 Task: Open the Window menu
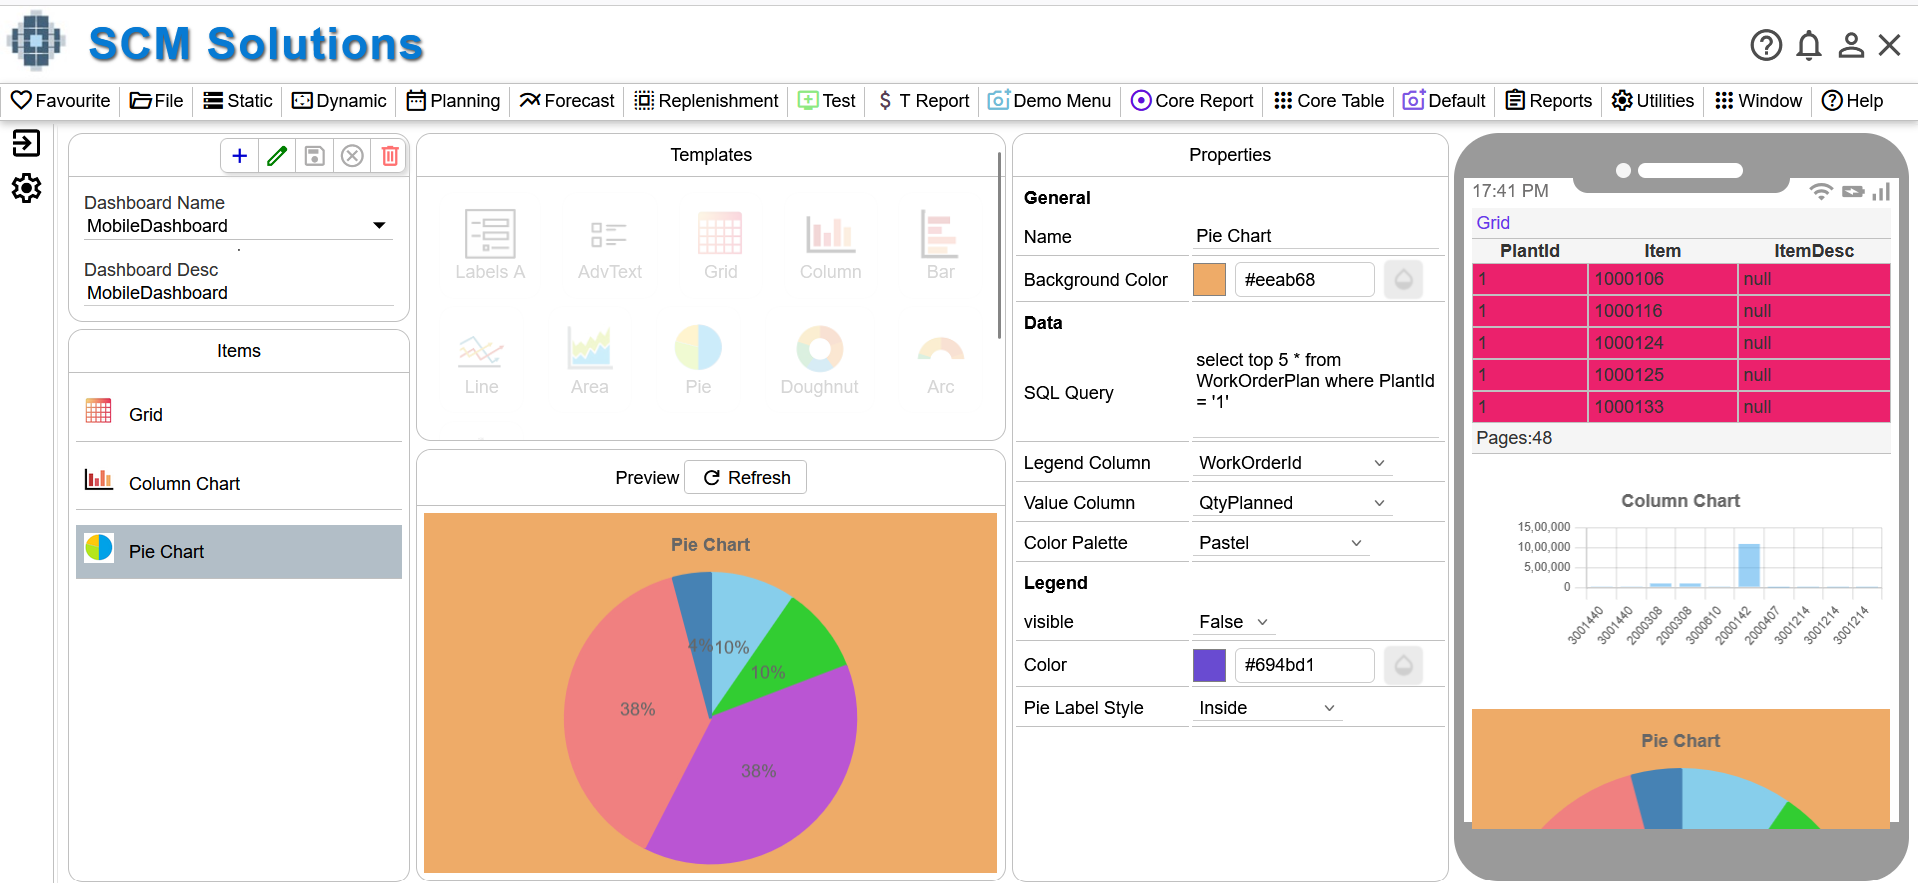pyautogui.click(x=1758, y=101)
